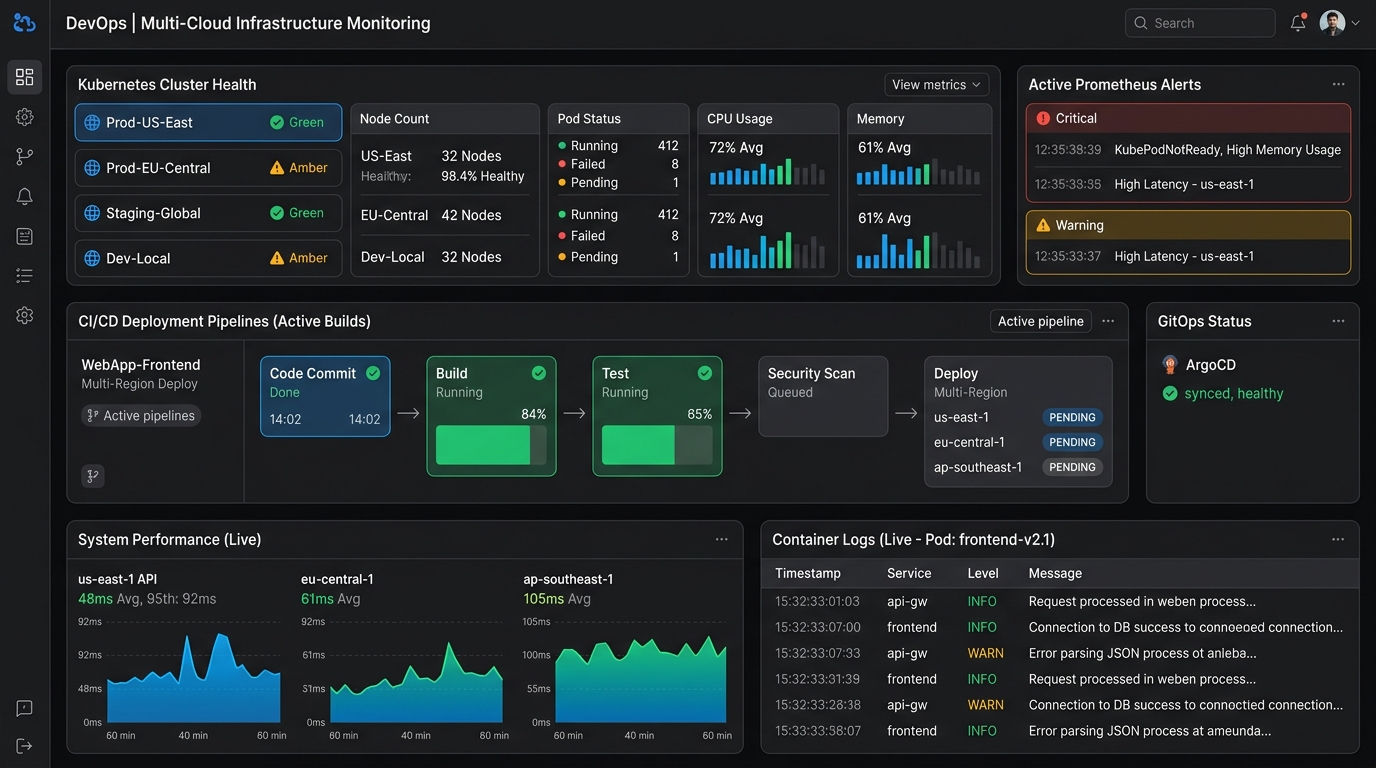Open GitOps Status options menu

coord(1338,321)
